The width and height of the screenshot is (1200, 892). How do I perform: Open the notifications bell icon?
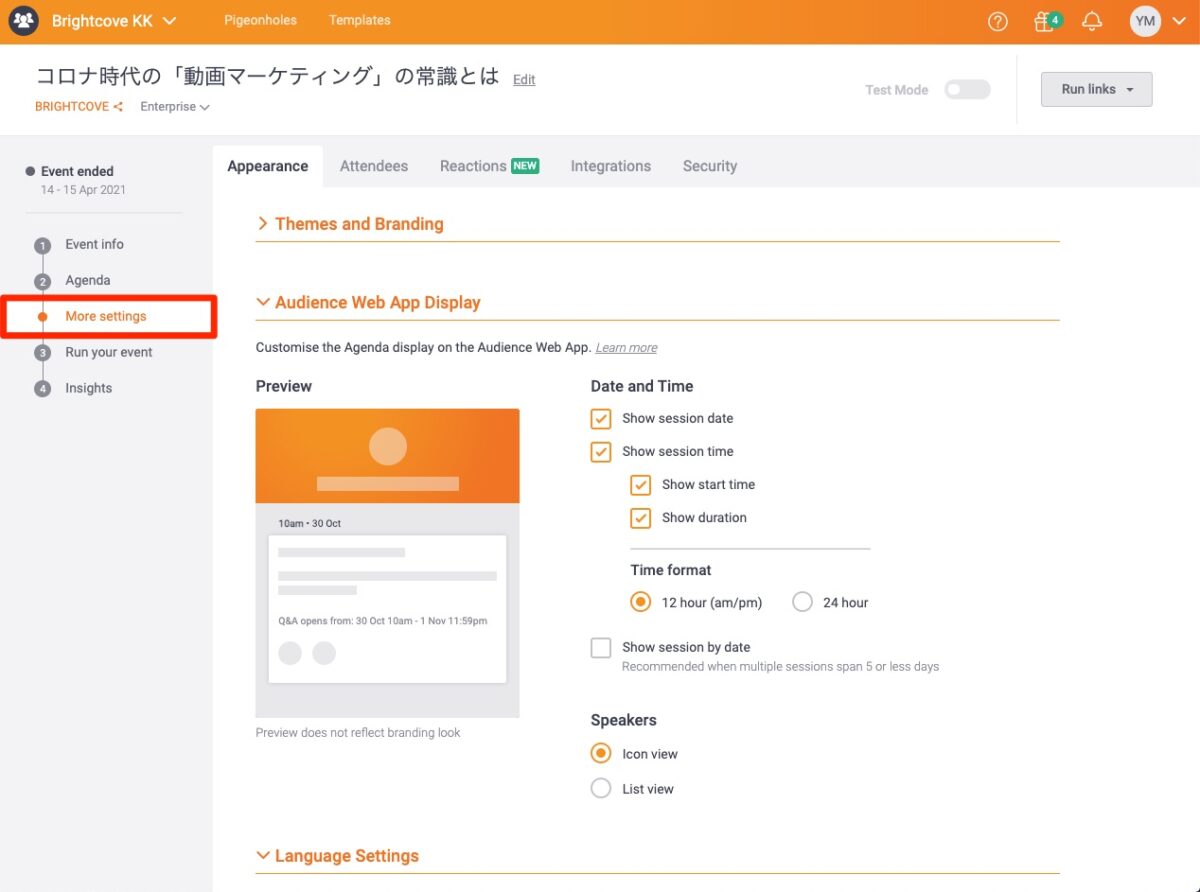pyautogui.click(x=1092, y=21)
